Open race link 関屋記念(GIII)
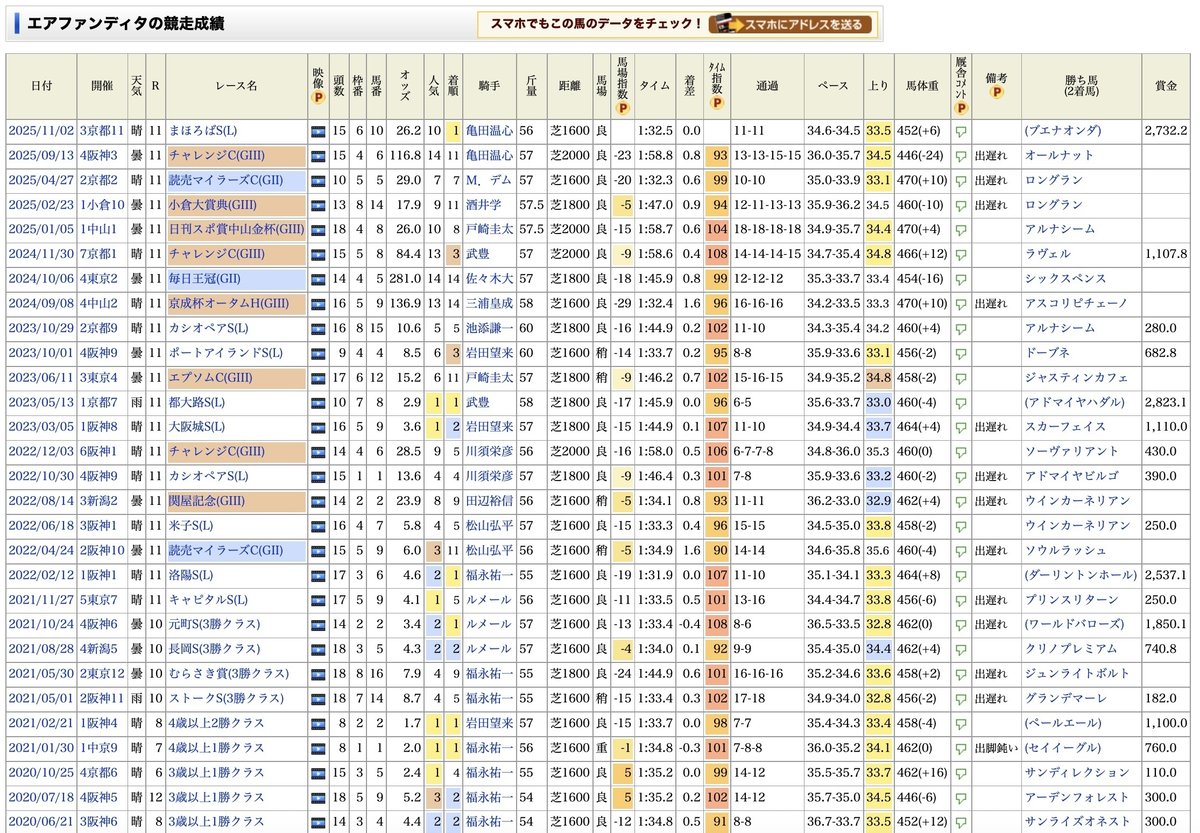This screenshot has height=833, width=1200. (209, 500)
